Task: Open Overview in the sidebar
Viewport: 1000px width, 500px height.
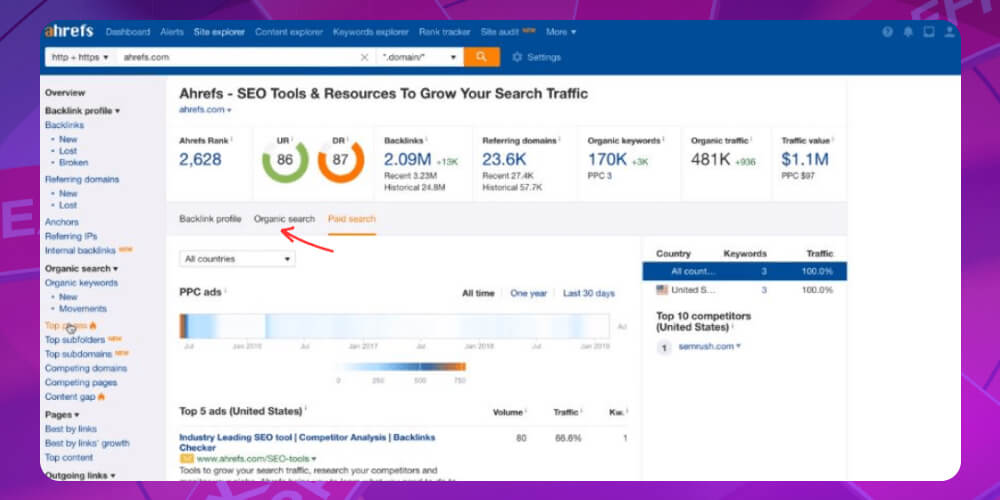Action: point(65,92)
